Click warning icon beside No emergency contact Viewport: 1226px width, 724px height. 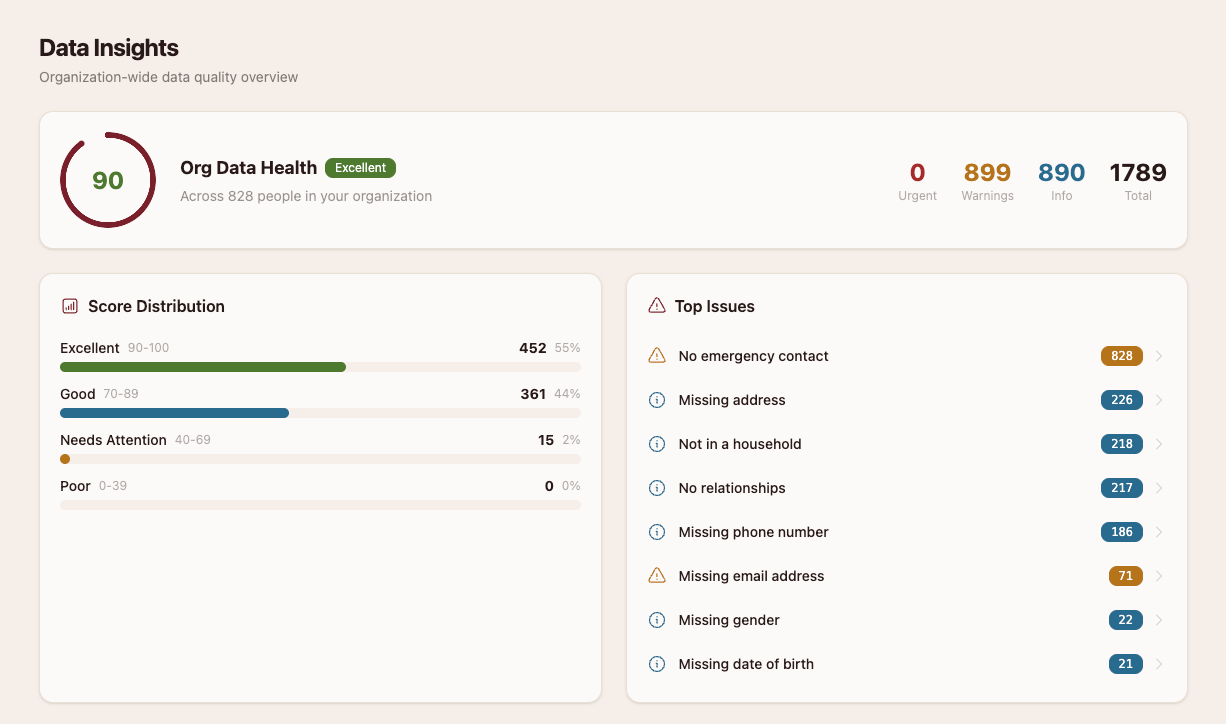[657, 356]
